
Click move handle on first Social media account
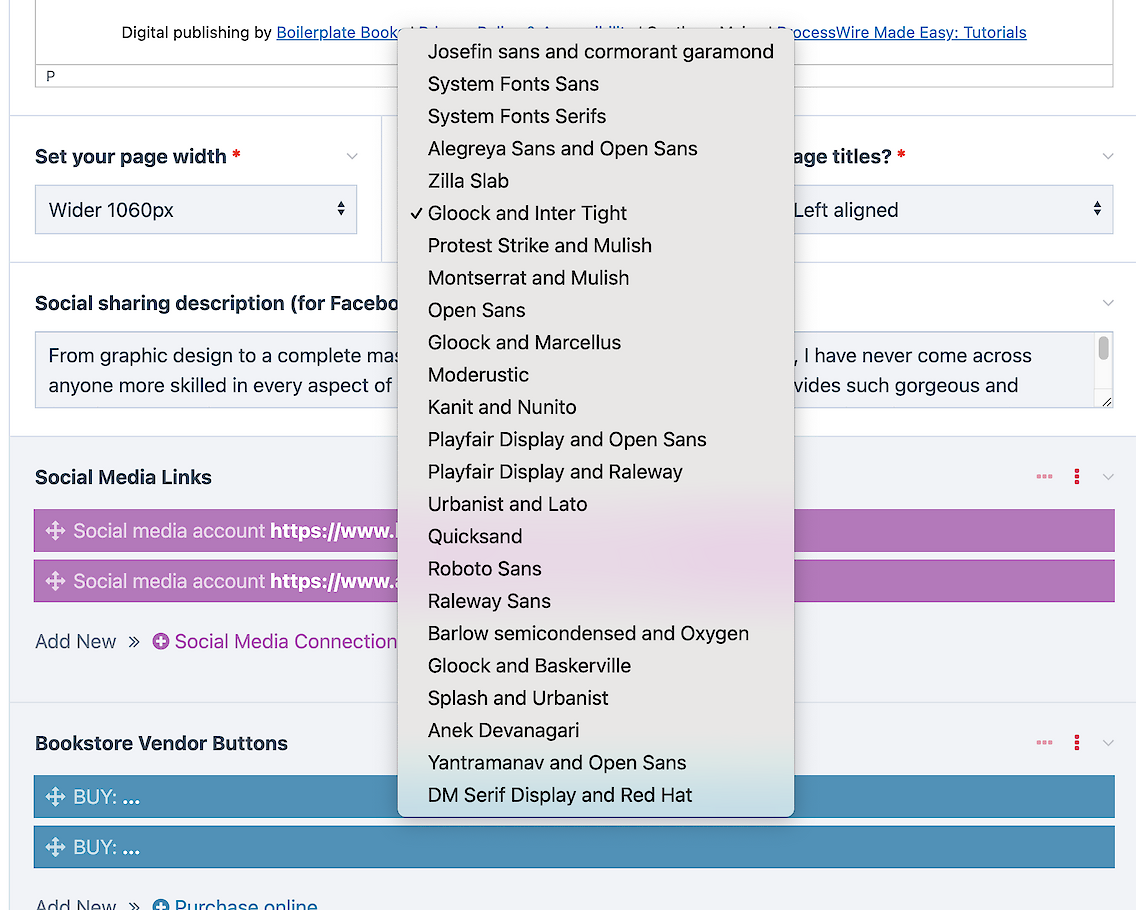click(x=55, y=531)
